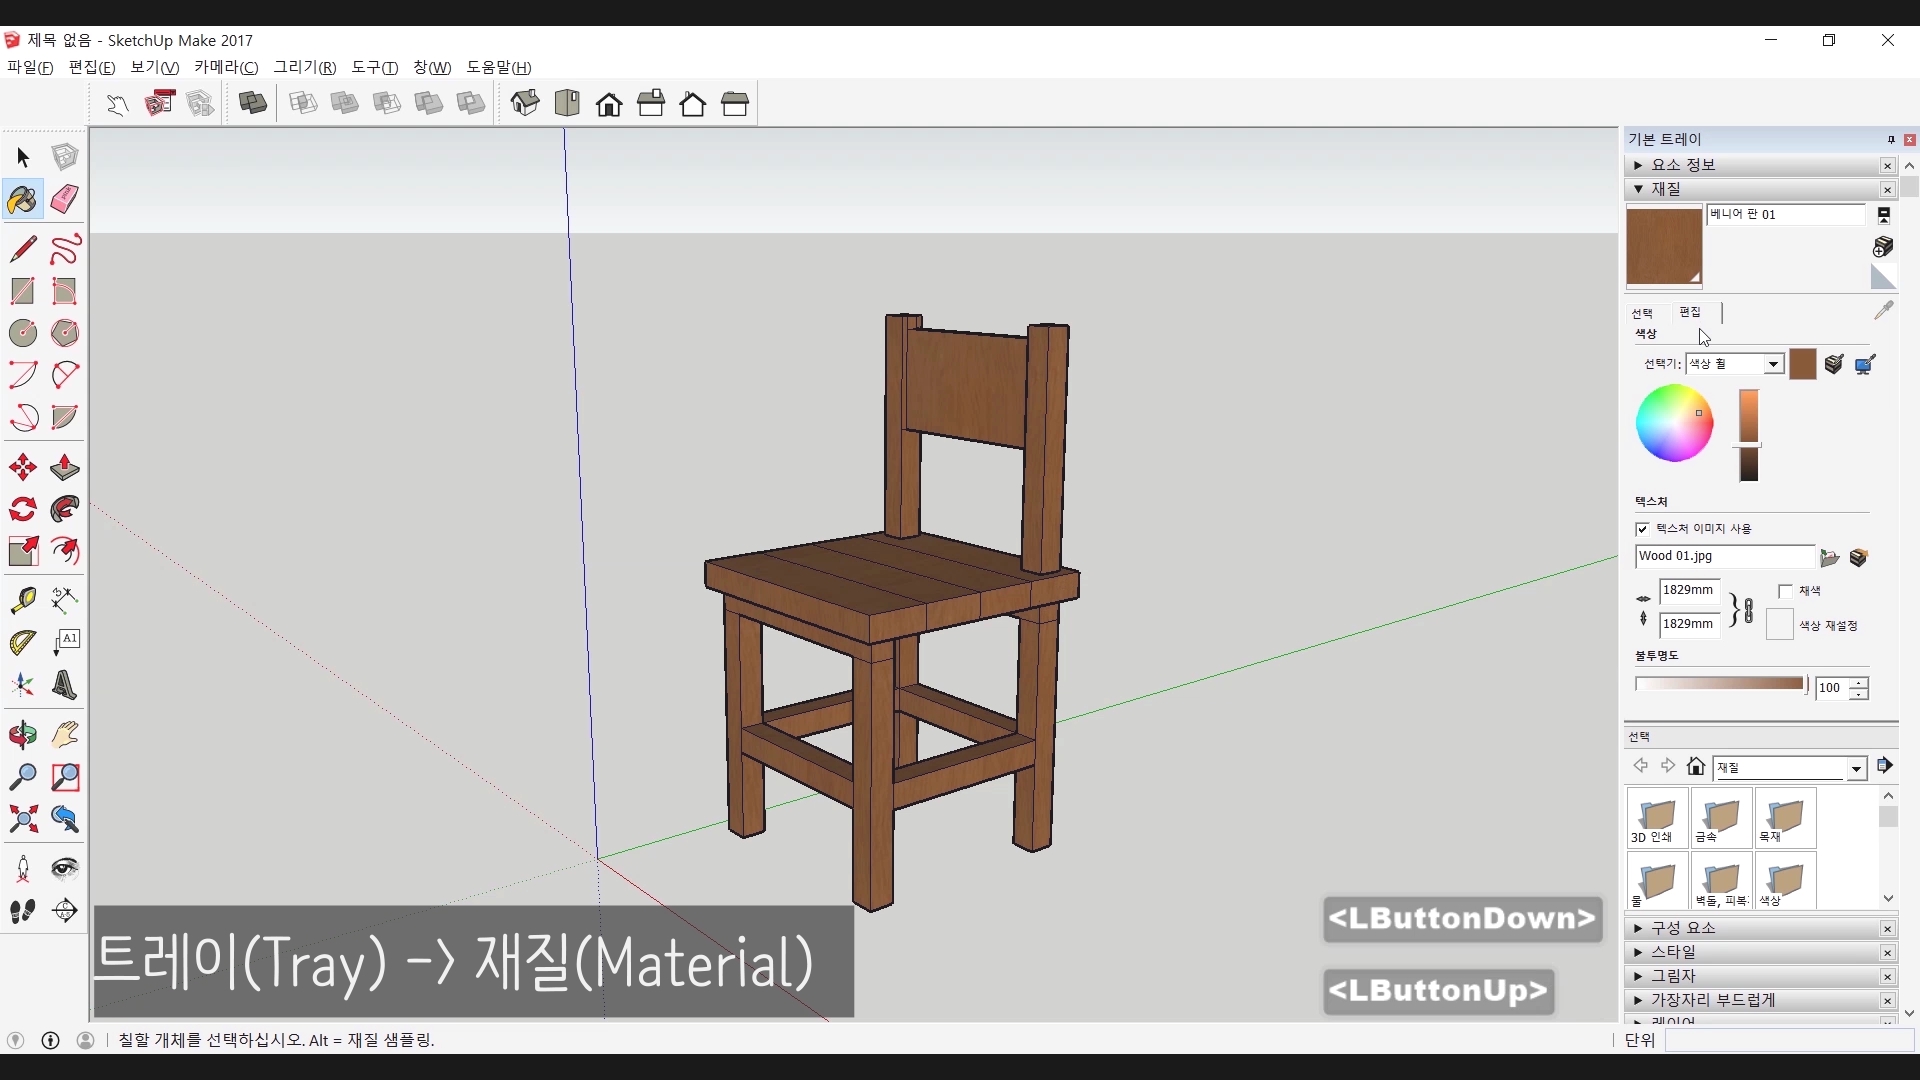Open the 재질 library dropdown list
The image size is (1920, 1080).
[1856, 768]
